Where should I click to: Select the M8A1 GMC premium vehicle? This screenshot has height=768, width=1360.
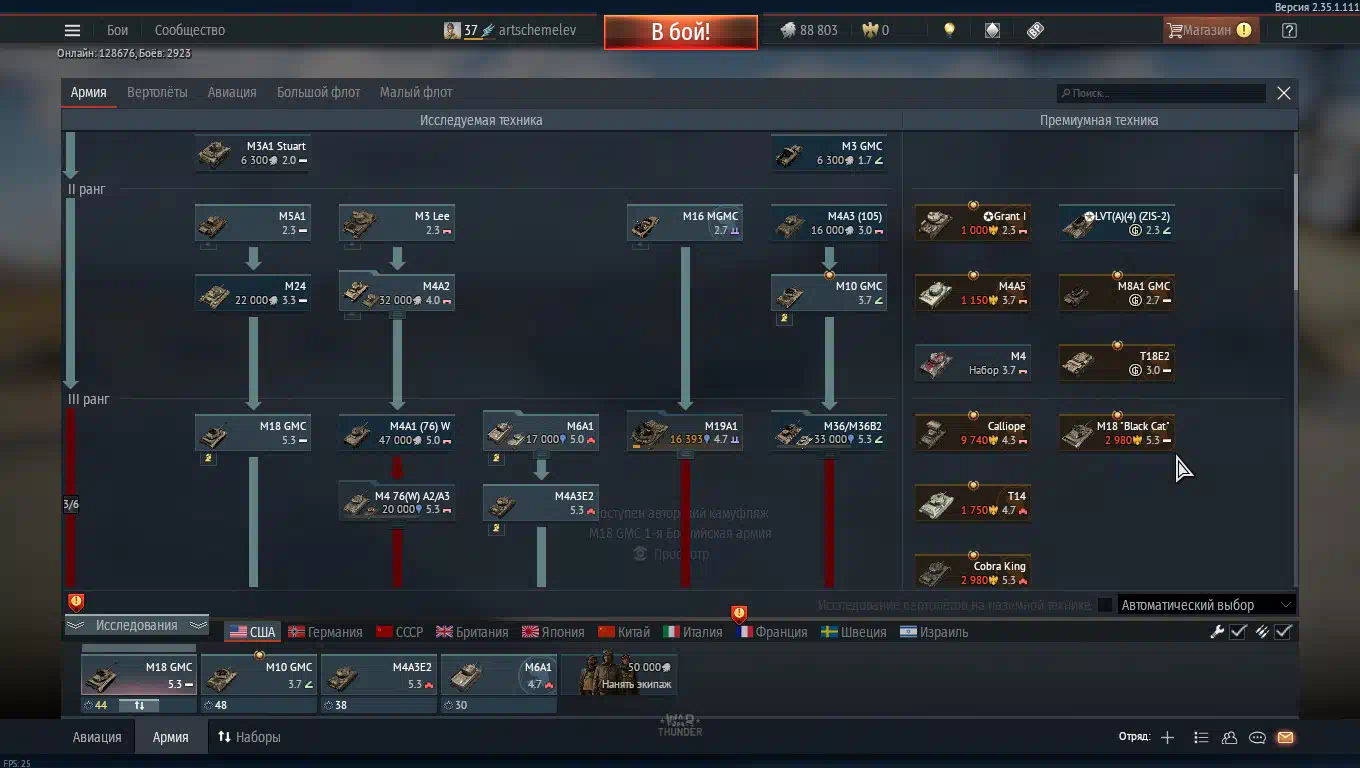[1117, 293]
